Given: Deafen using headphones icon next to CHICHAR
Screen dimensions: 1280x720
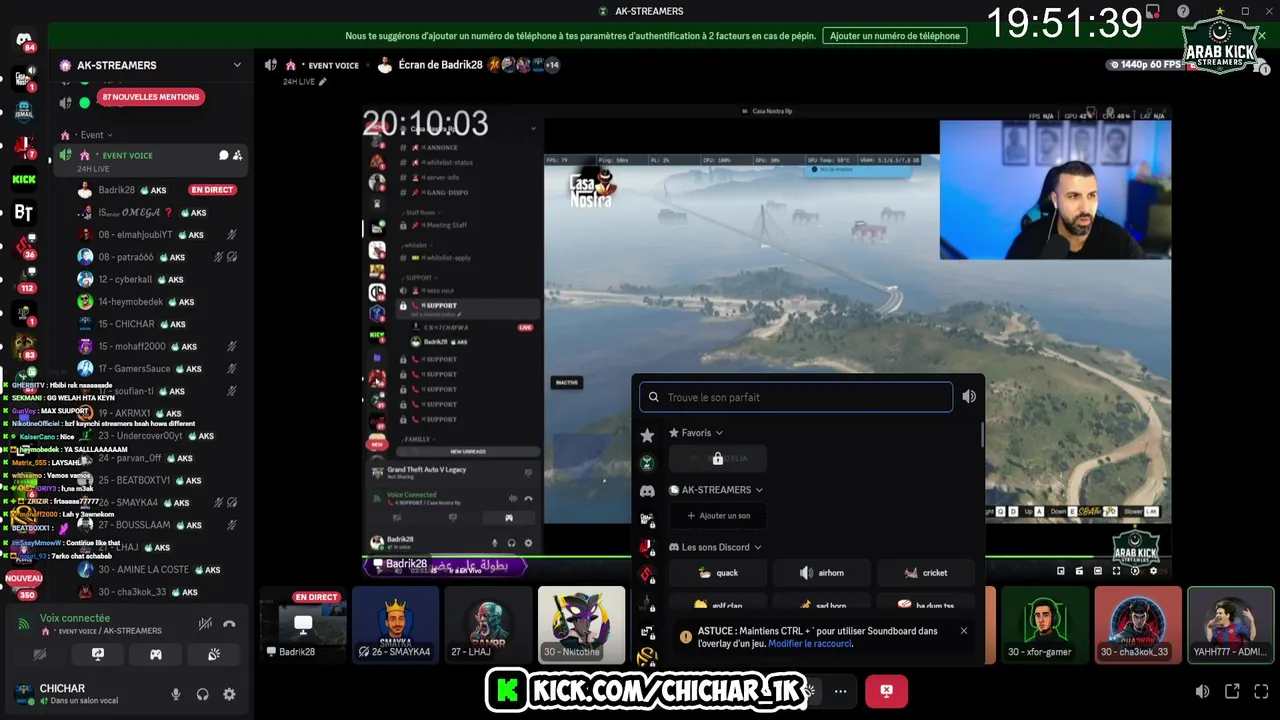Looking at the screenshot, I should (203, 694).
